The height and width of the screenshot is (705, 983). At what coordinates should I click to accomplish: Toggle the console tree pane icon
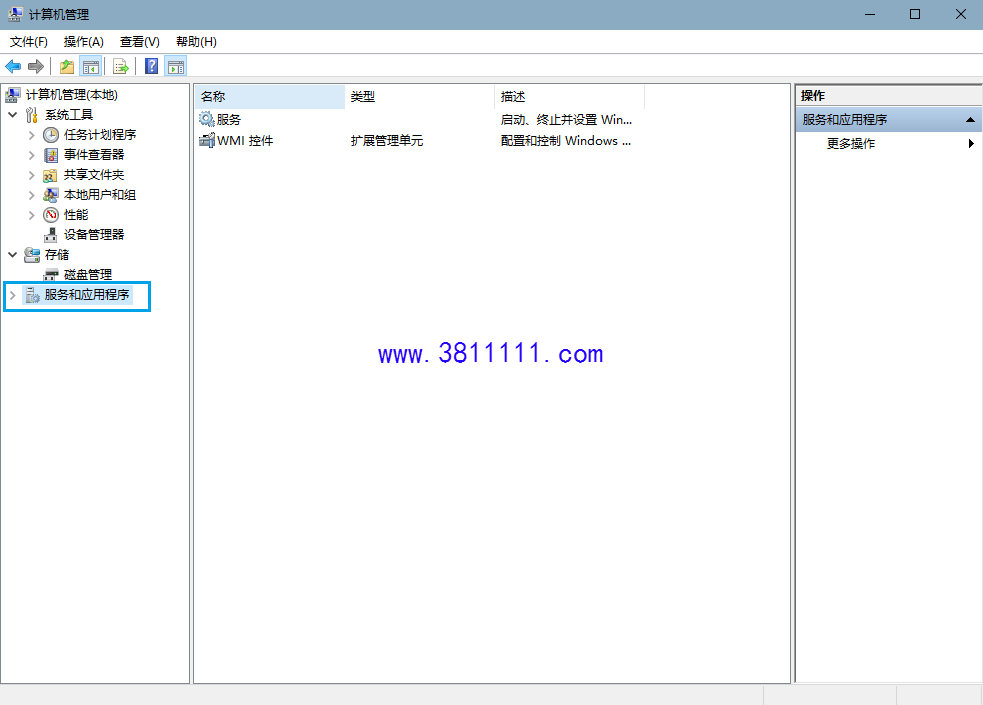(x=91, y=66)
